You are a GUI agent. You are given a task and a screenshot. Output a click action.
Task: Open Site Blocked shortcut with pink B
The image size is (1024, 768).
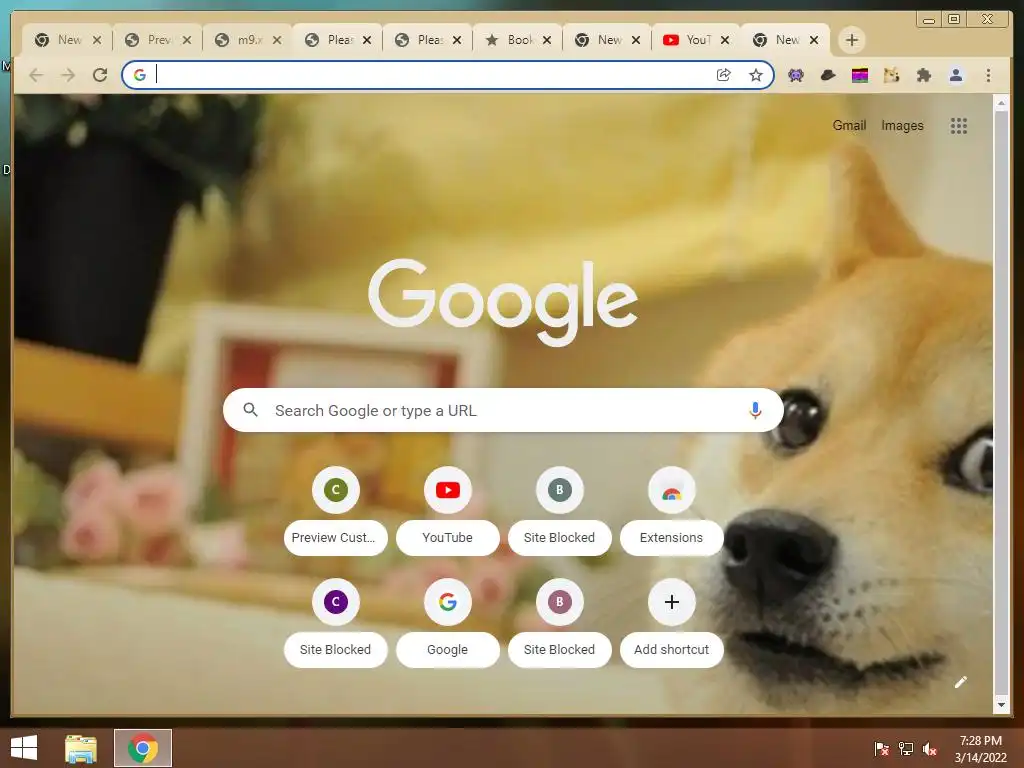click(559, 623)
